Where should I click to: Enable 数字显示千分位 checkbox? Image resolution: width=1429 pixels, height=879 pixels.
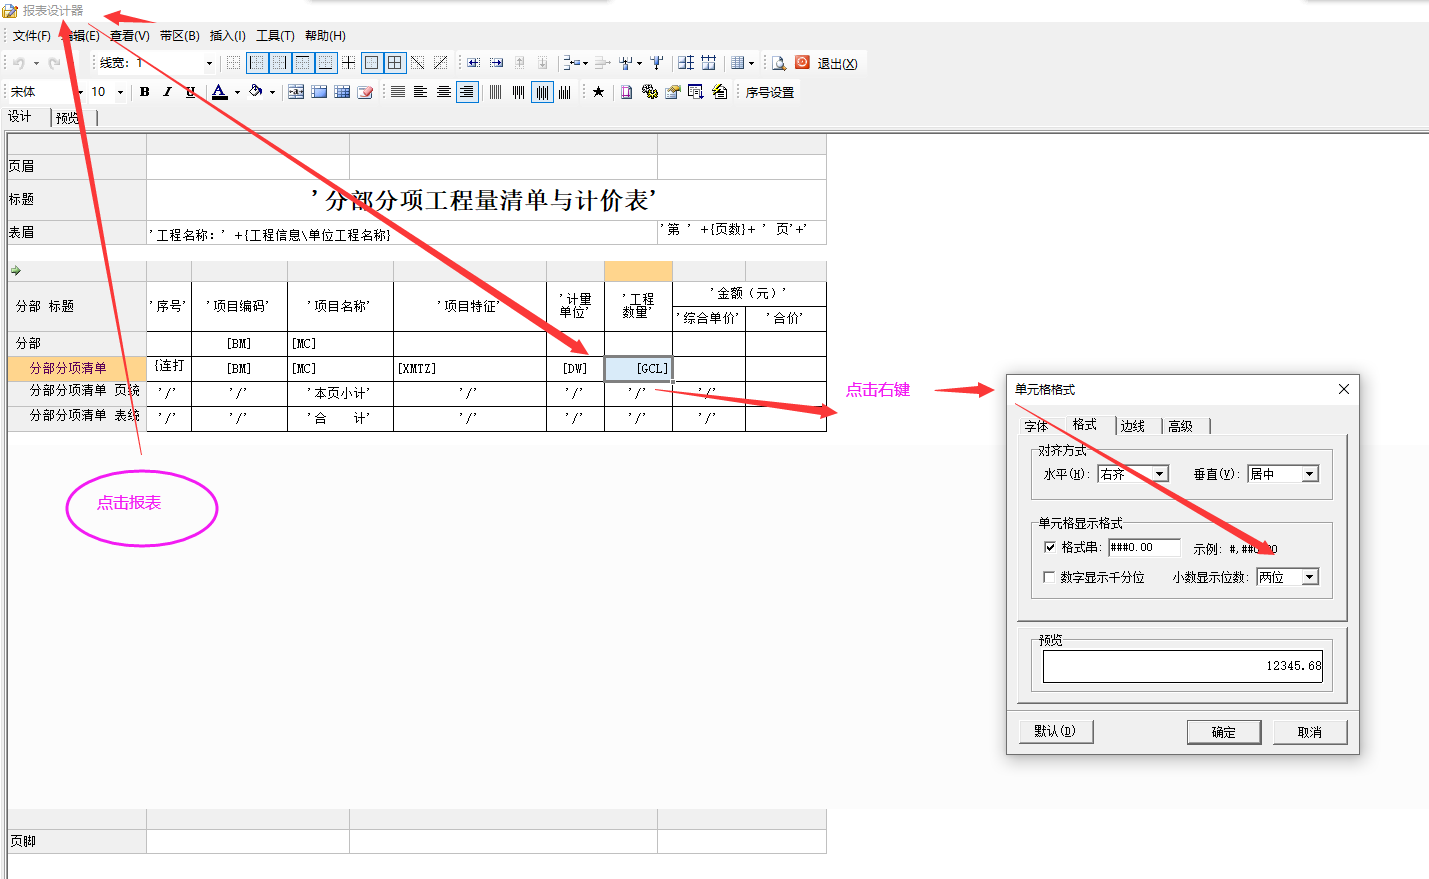(x=1049, y=577)
